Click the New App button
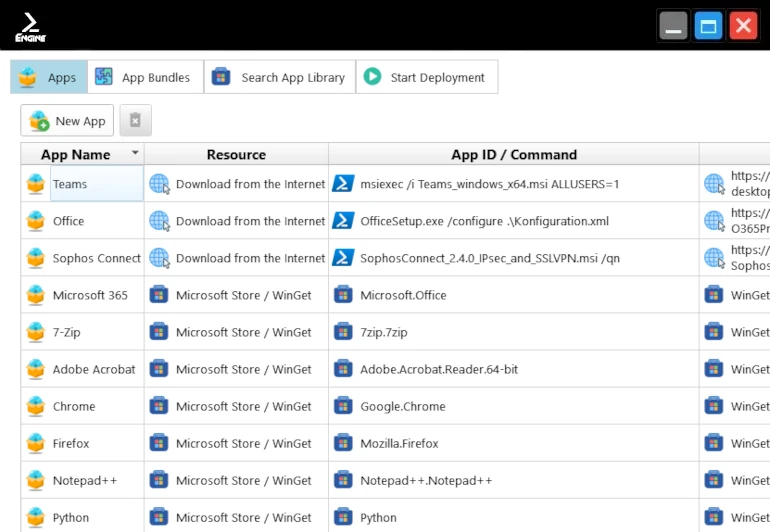 pyautogui.click(x=67, y=120)
